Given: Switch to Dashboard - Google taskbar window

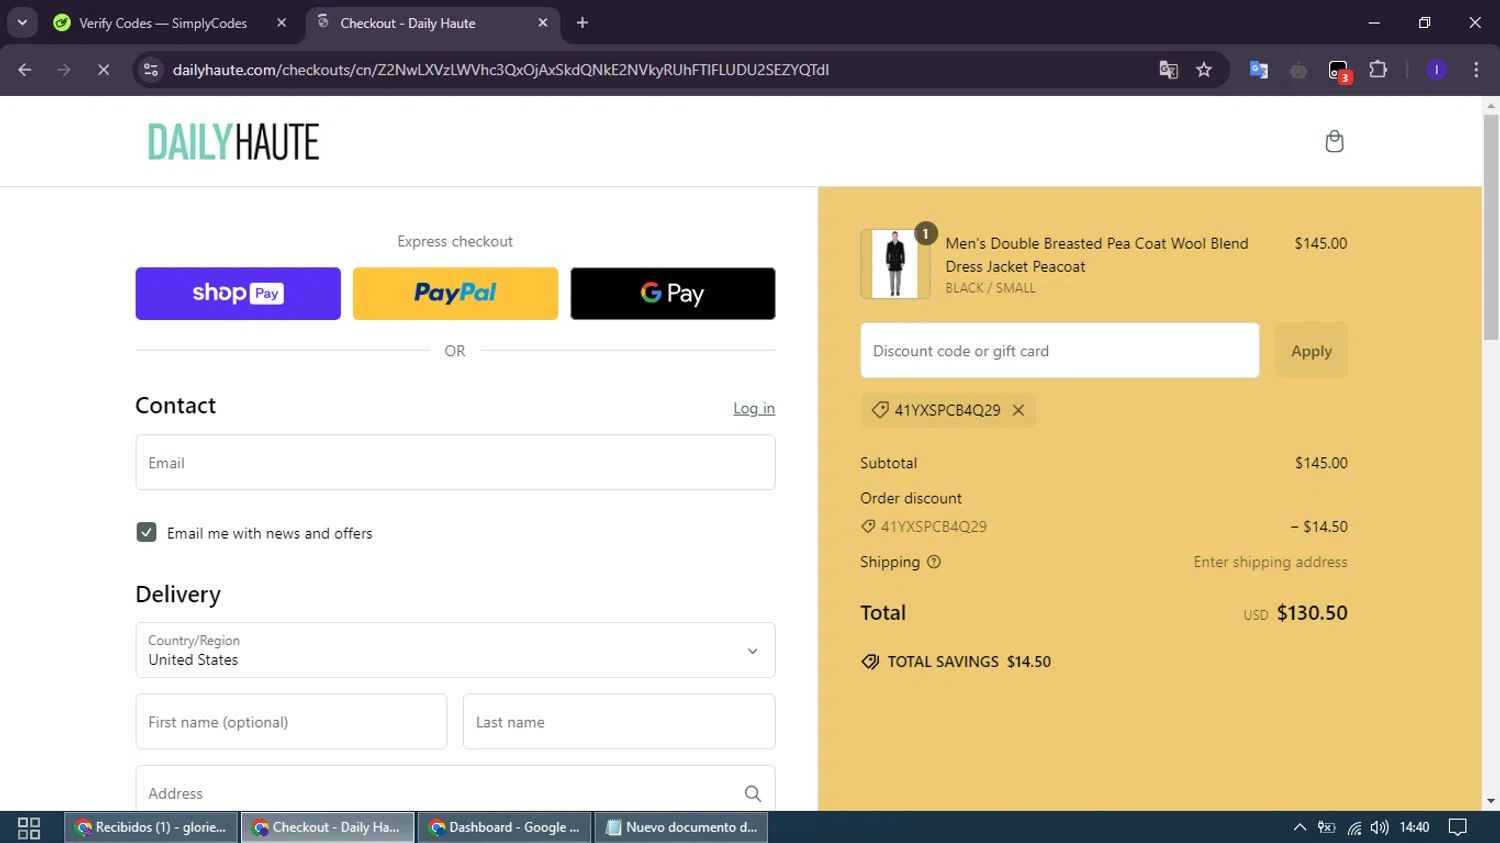Looking at the screenshot, I should pos(504,827).
